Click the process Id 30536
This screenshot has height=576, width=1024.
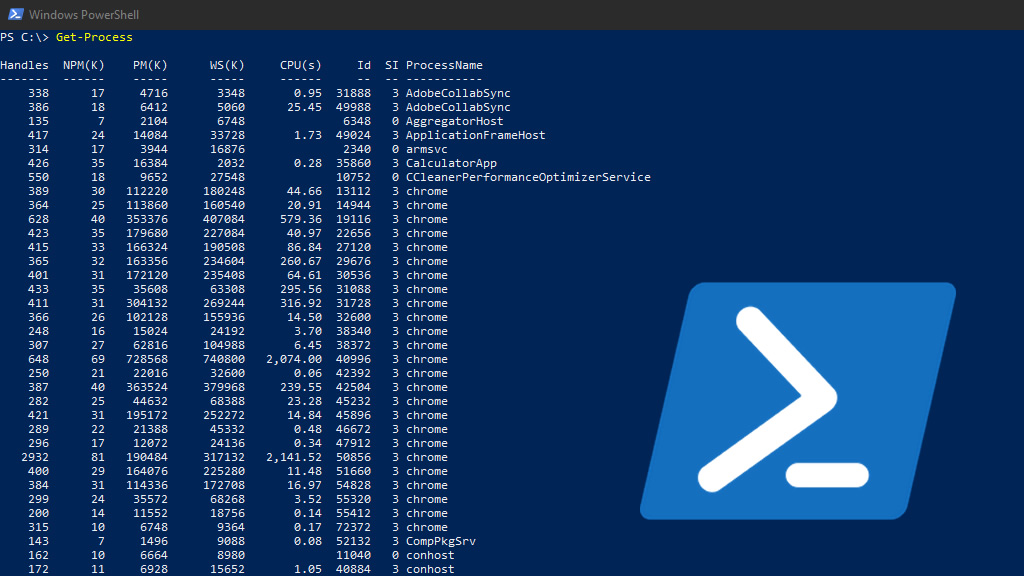point(353,276)
